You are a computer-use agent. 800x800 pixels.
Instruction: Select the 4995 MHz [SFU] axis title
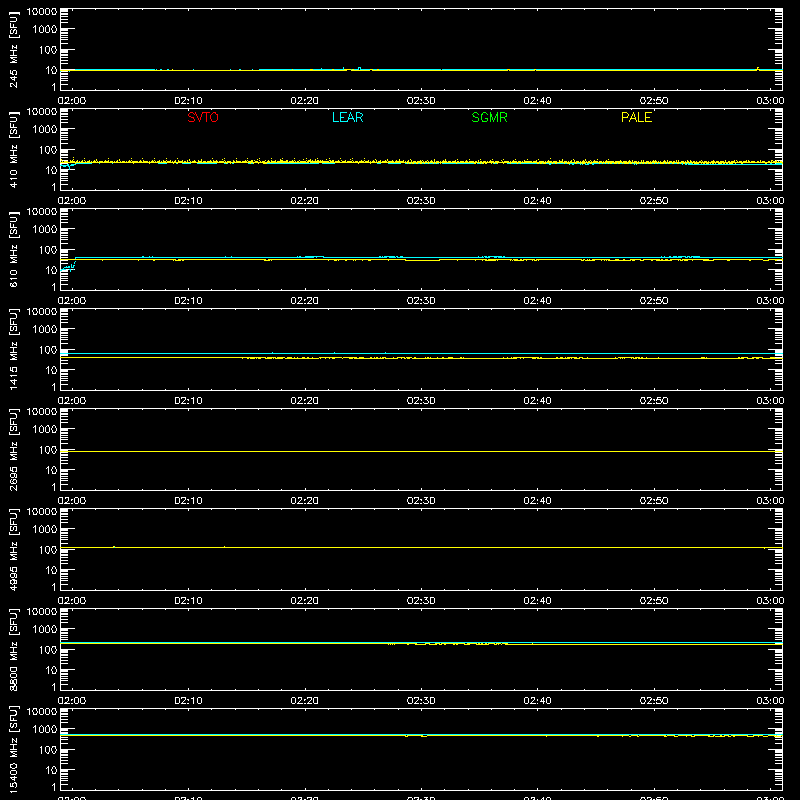point(13,549)
